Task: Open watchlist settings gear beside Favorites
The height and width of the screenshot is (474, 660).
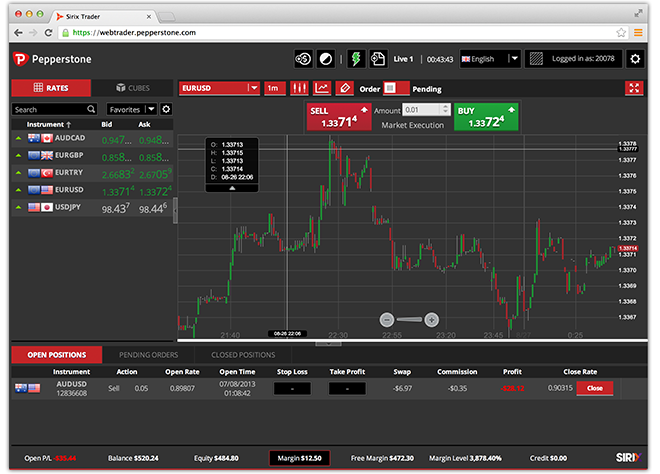Action: (x=166, y=109)
